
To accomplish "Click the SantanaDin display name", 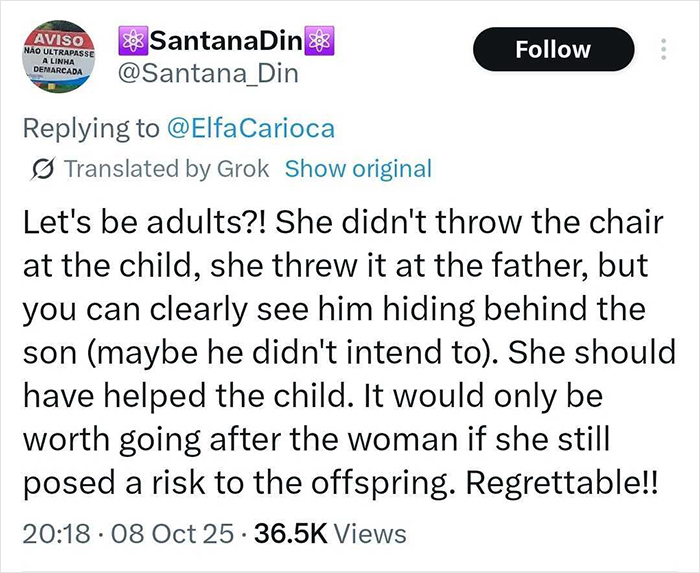I will pos(225,41).
